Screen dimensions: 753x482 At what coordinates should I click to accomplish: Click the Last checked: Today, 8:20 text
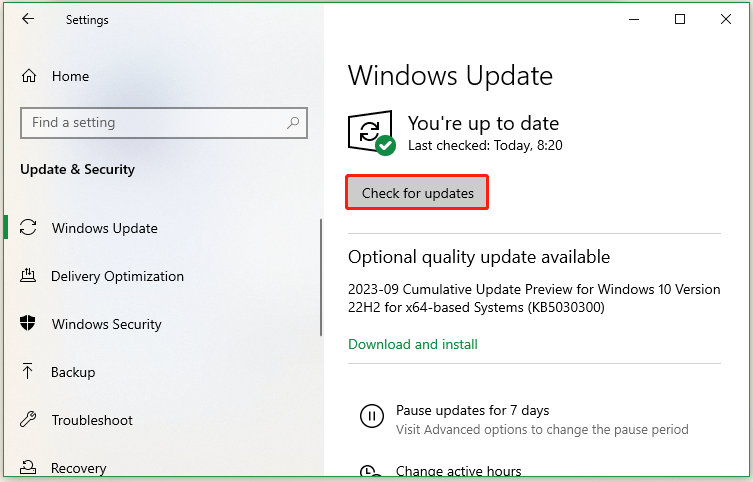(485, 145)
